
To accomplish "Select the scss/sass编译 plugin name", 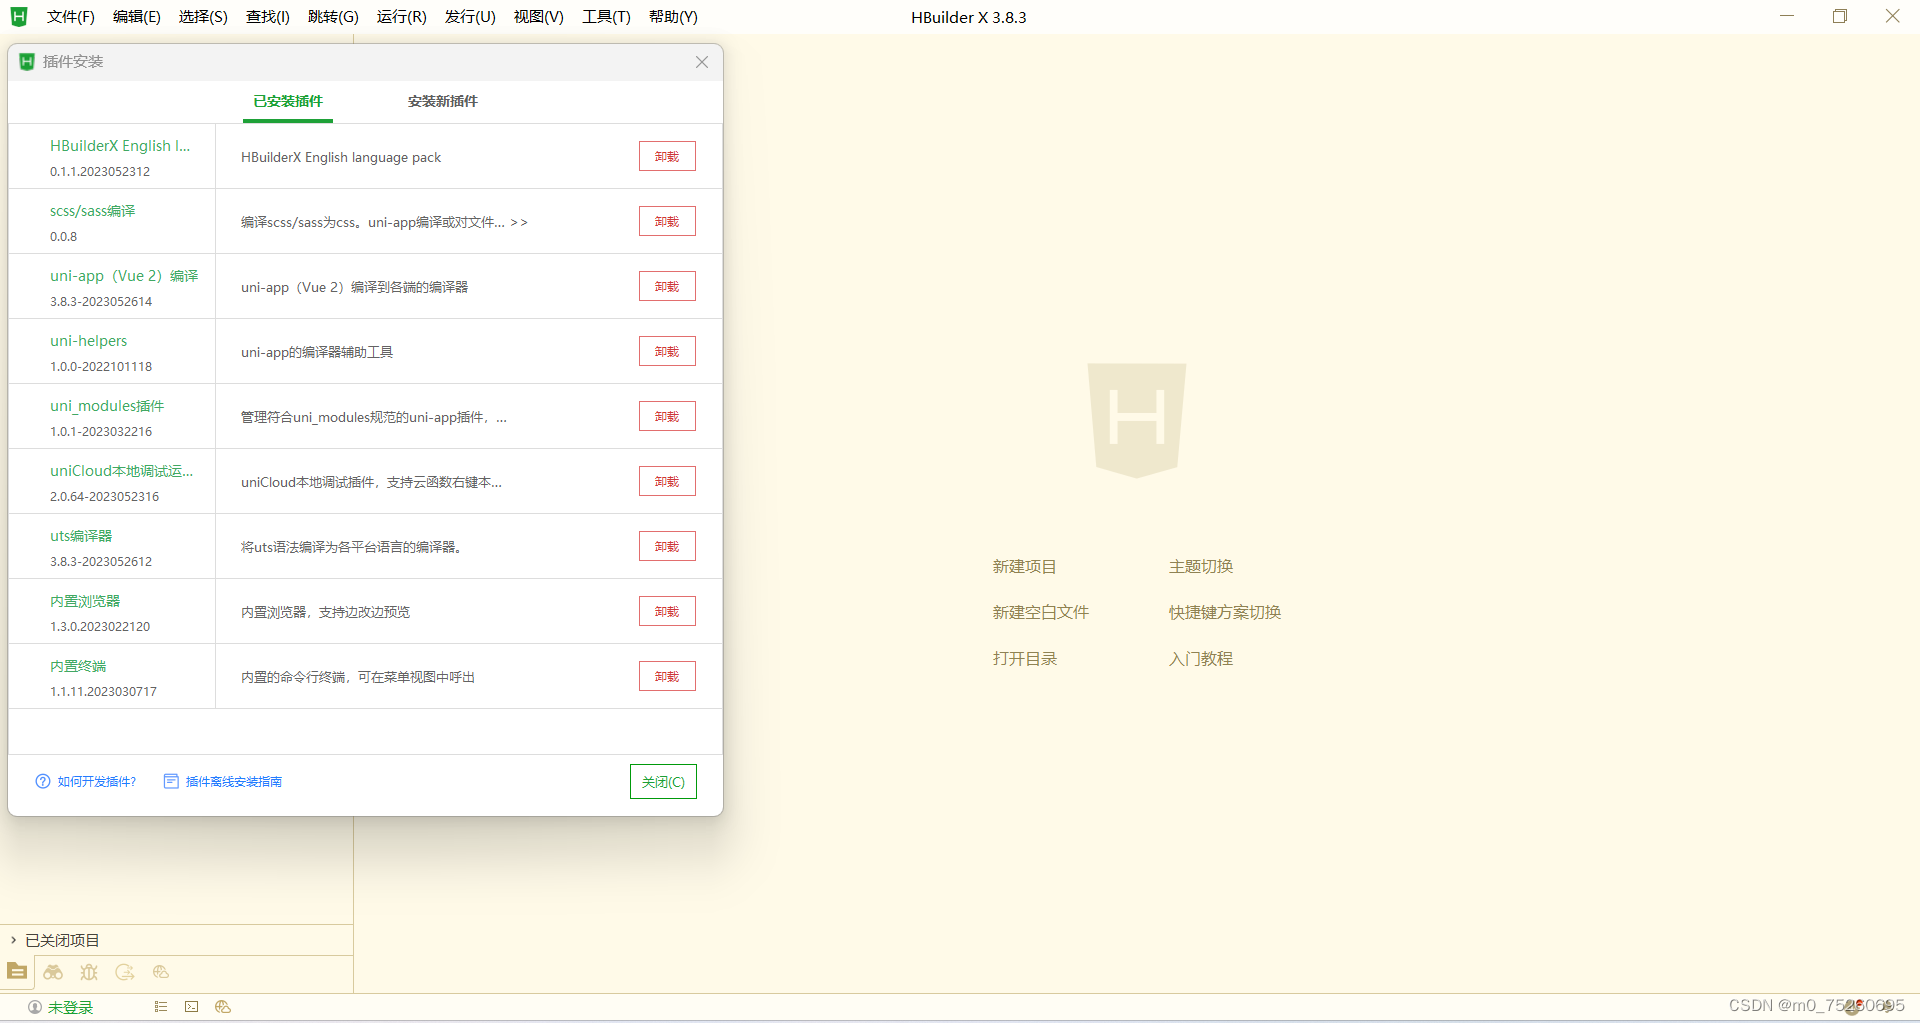I will pyautogui.click(x=92, y=211).
